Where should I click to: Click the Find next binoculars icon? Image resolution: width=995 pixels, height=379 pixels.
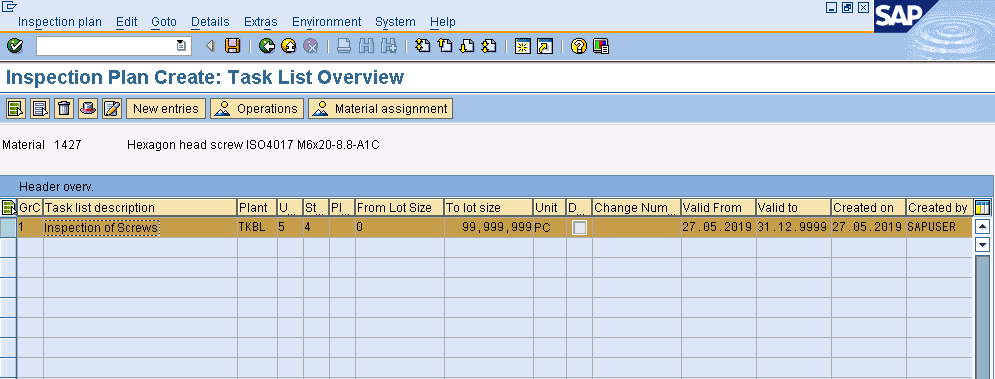tap(388, 46)
